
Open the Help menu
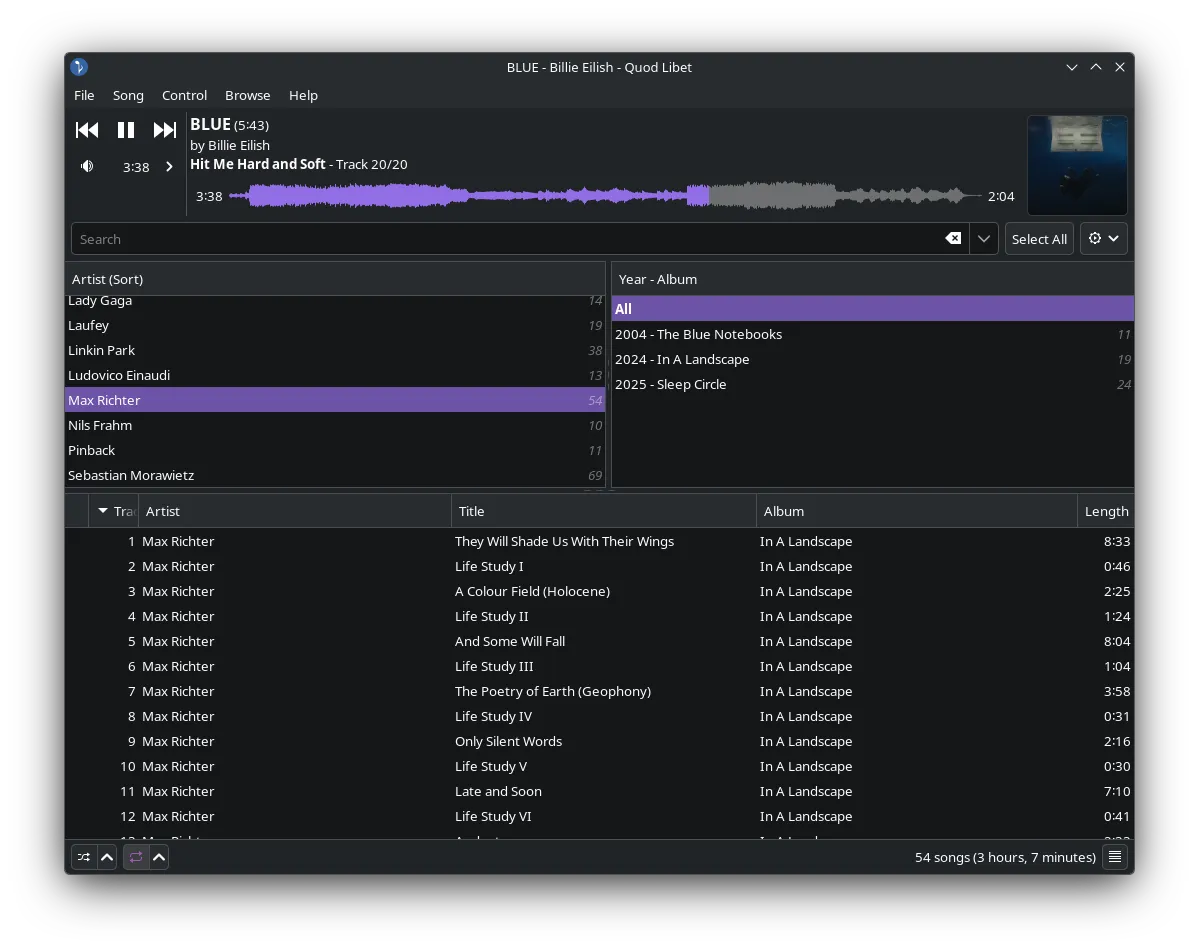[303, 96]
